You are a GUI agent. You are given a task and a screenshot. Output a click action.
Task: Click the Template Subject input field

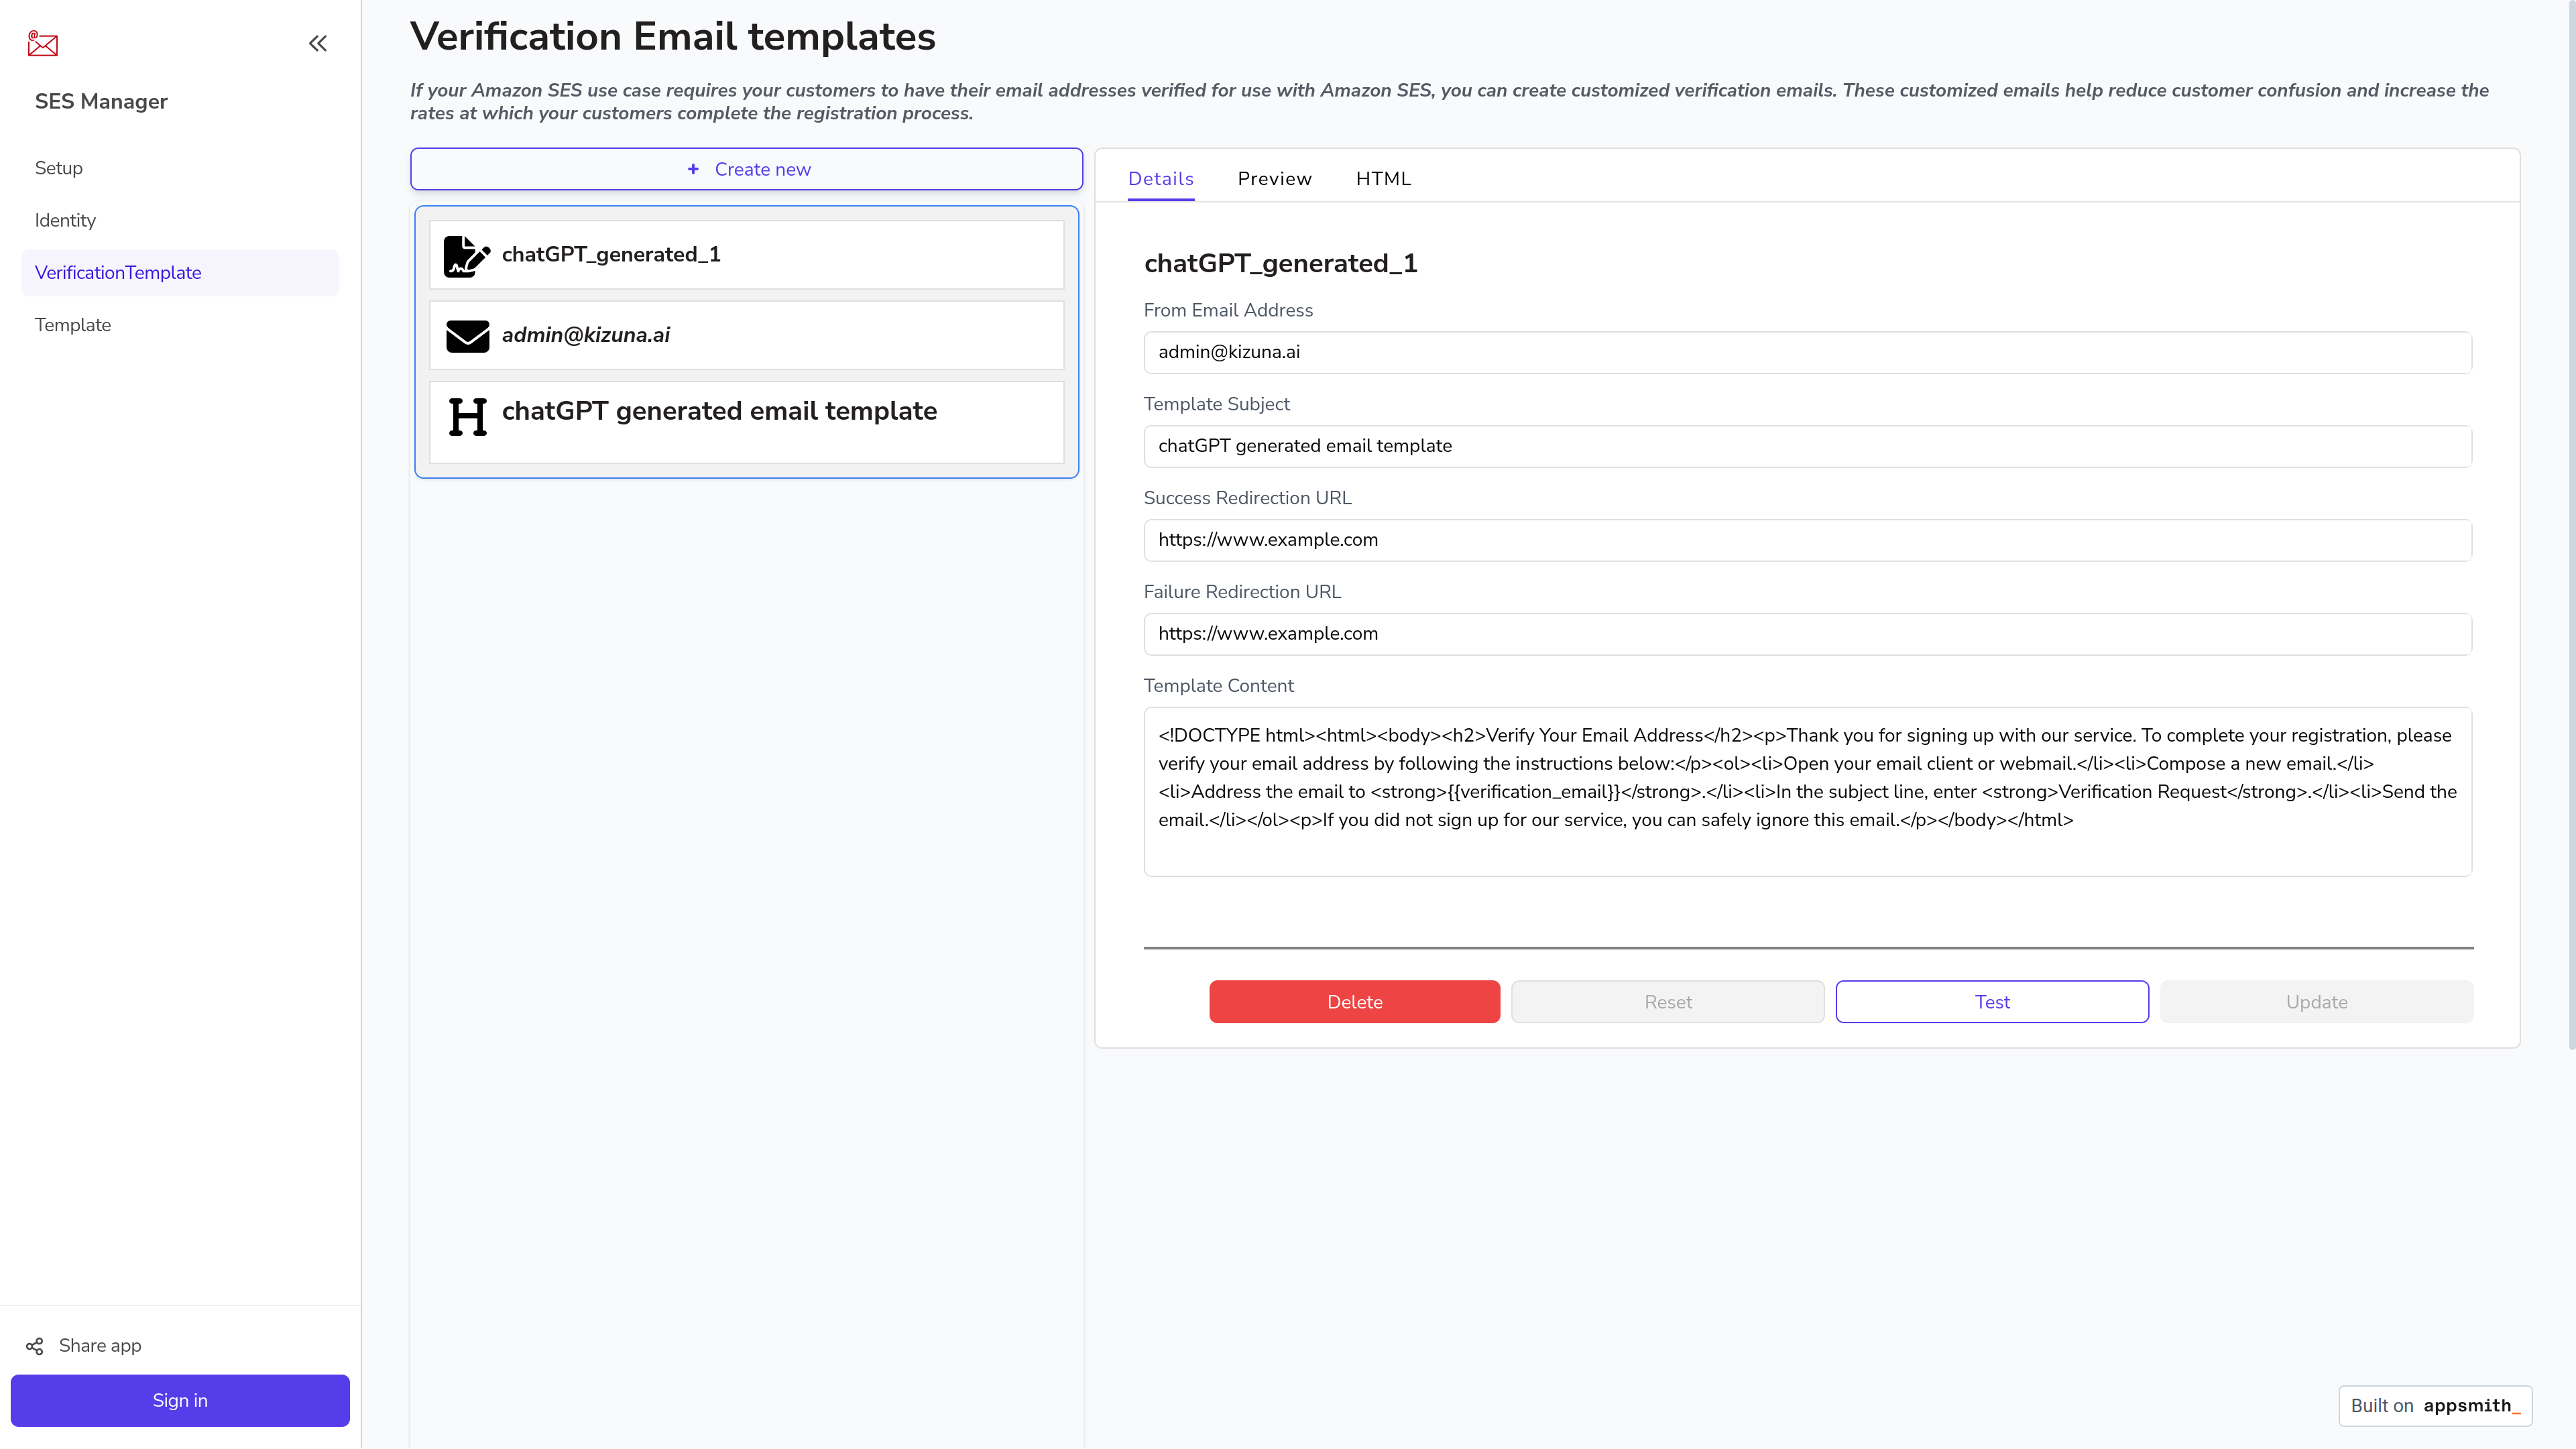pos(1807,446)
